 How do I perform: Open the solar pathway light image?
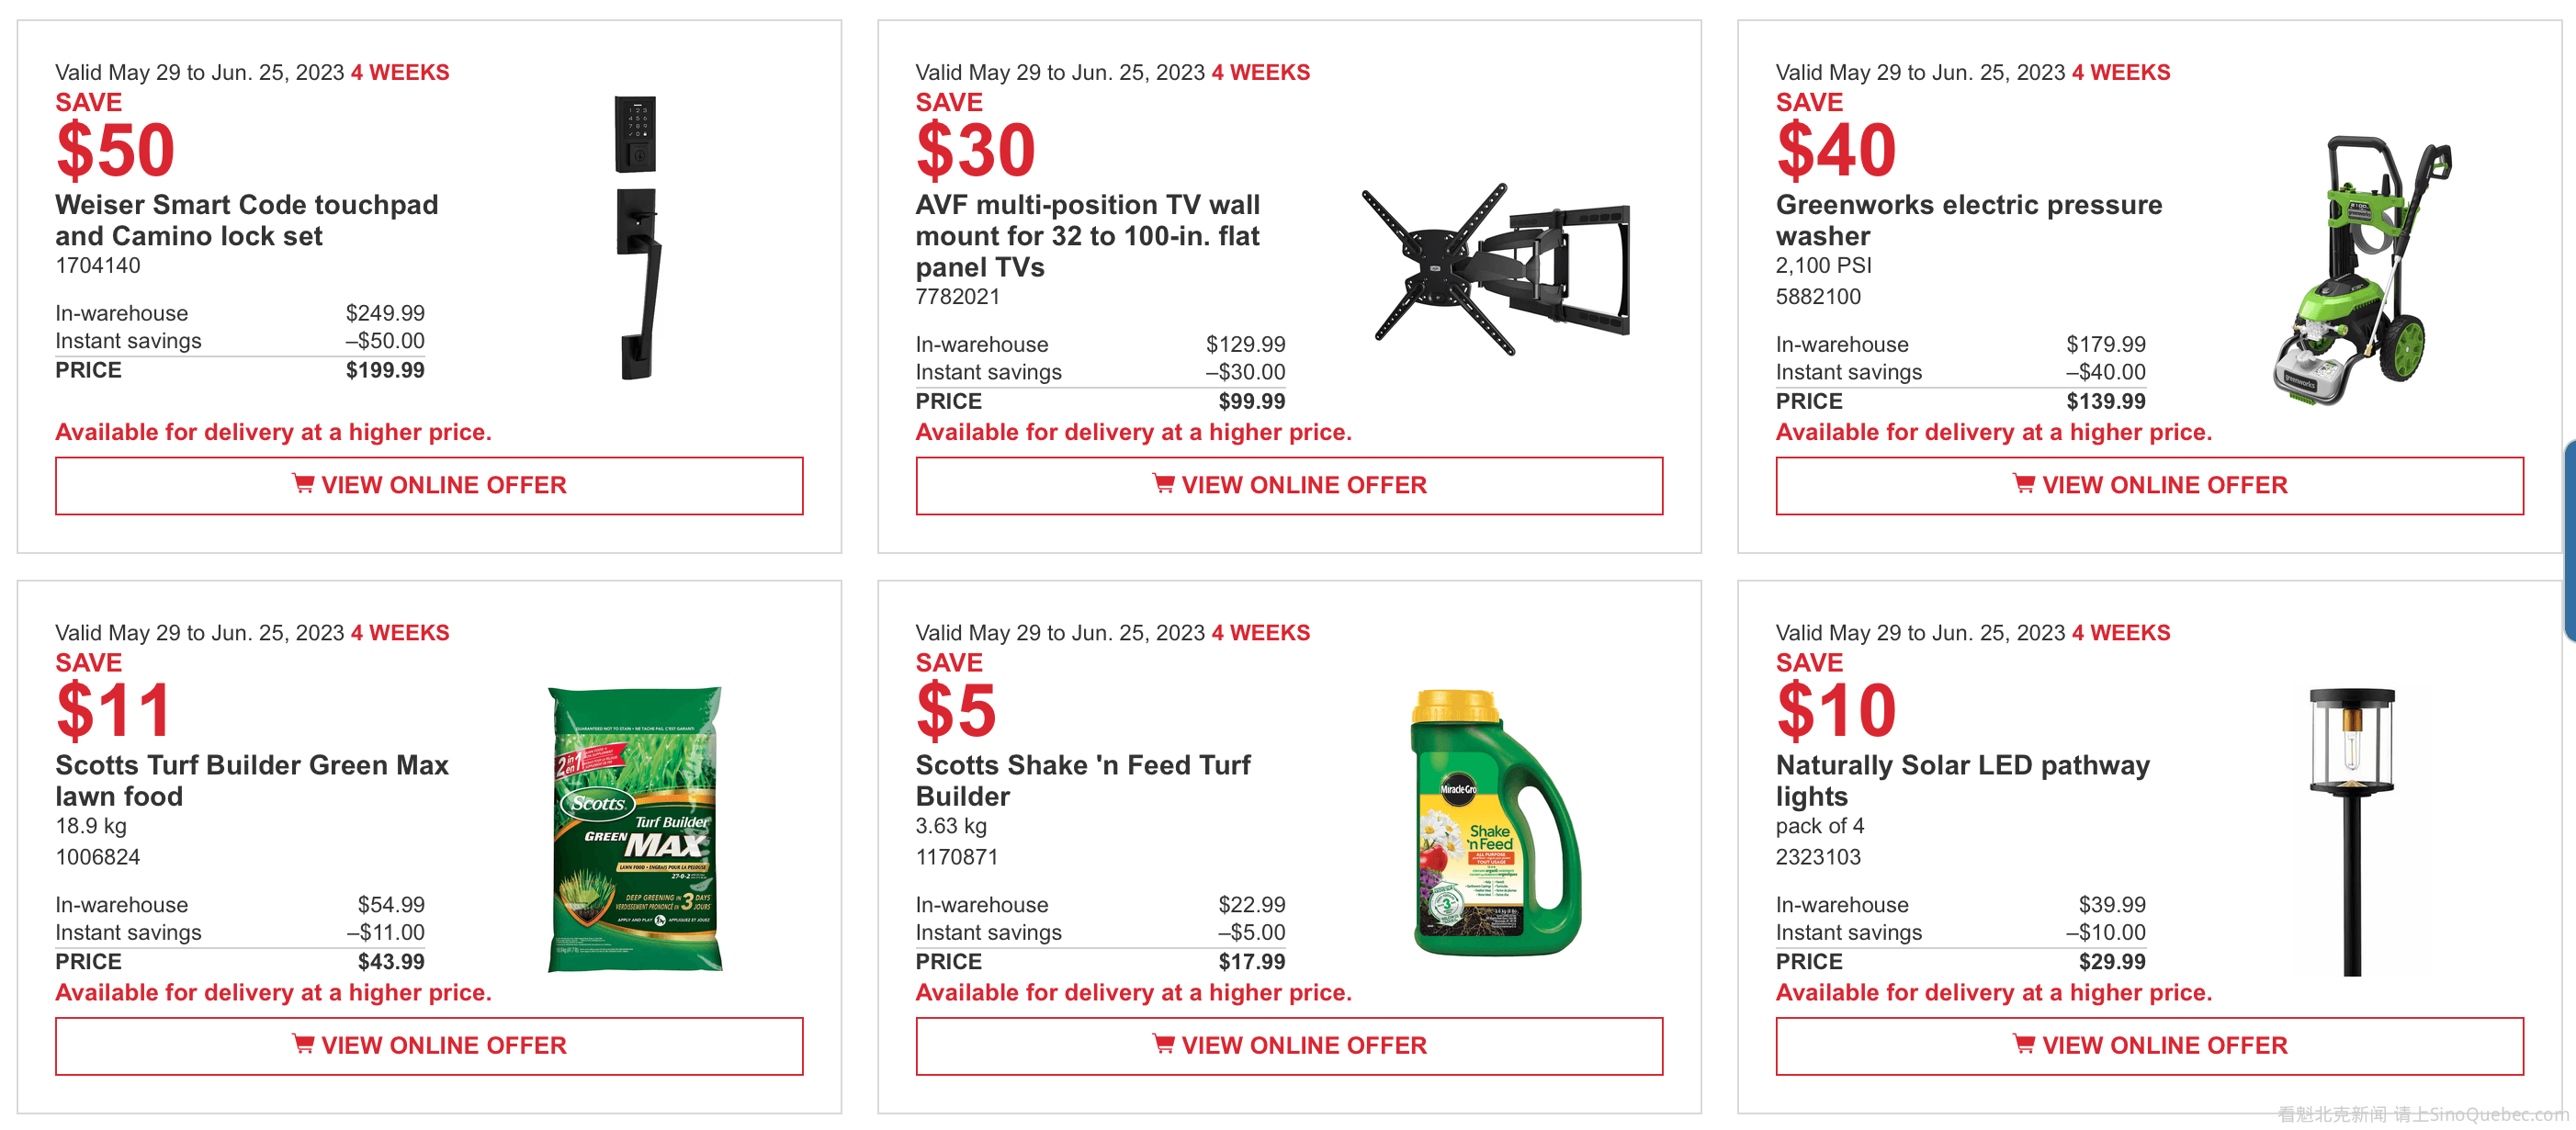pos(2351,831)
